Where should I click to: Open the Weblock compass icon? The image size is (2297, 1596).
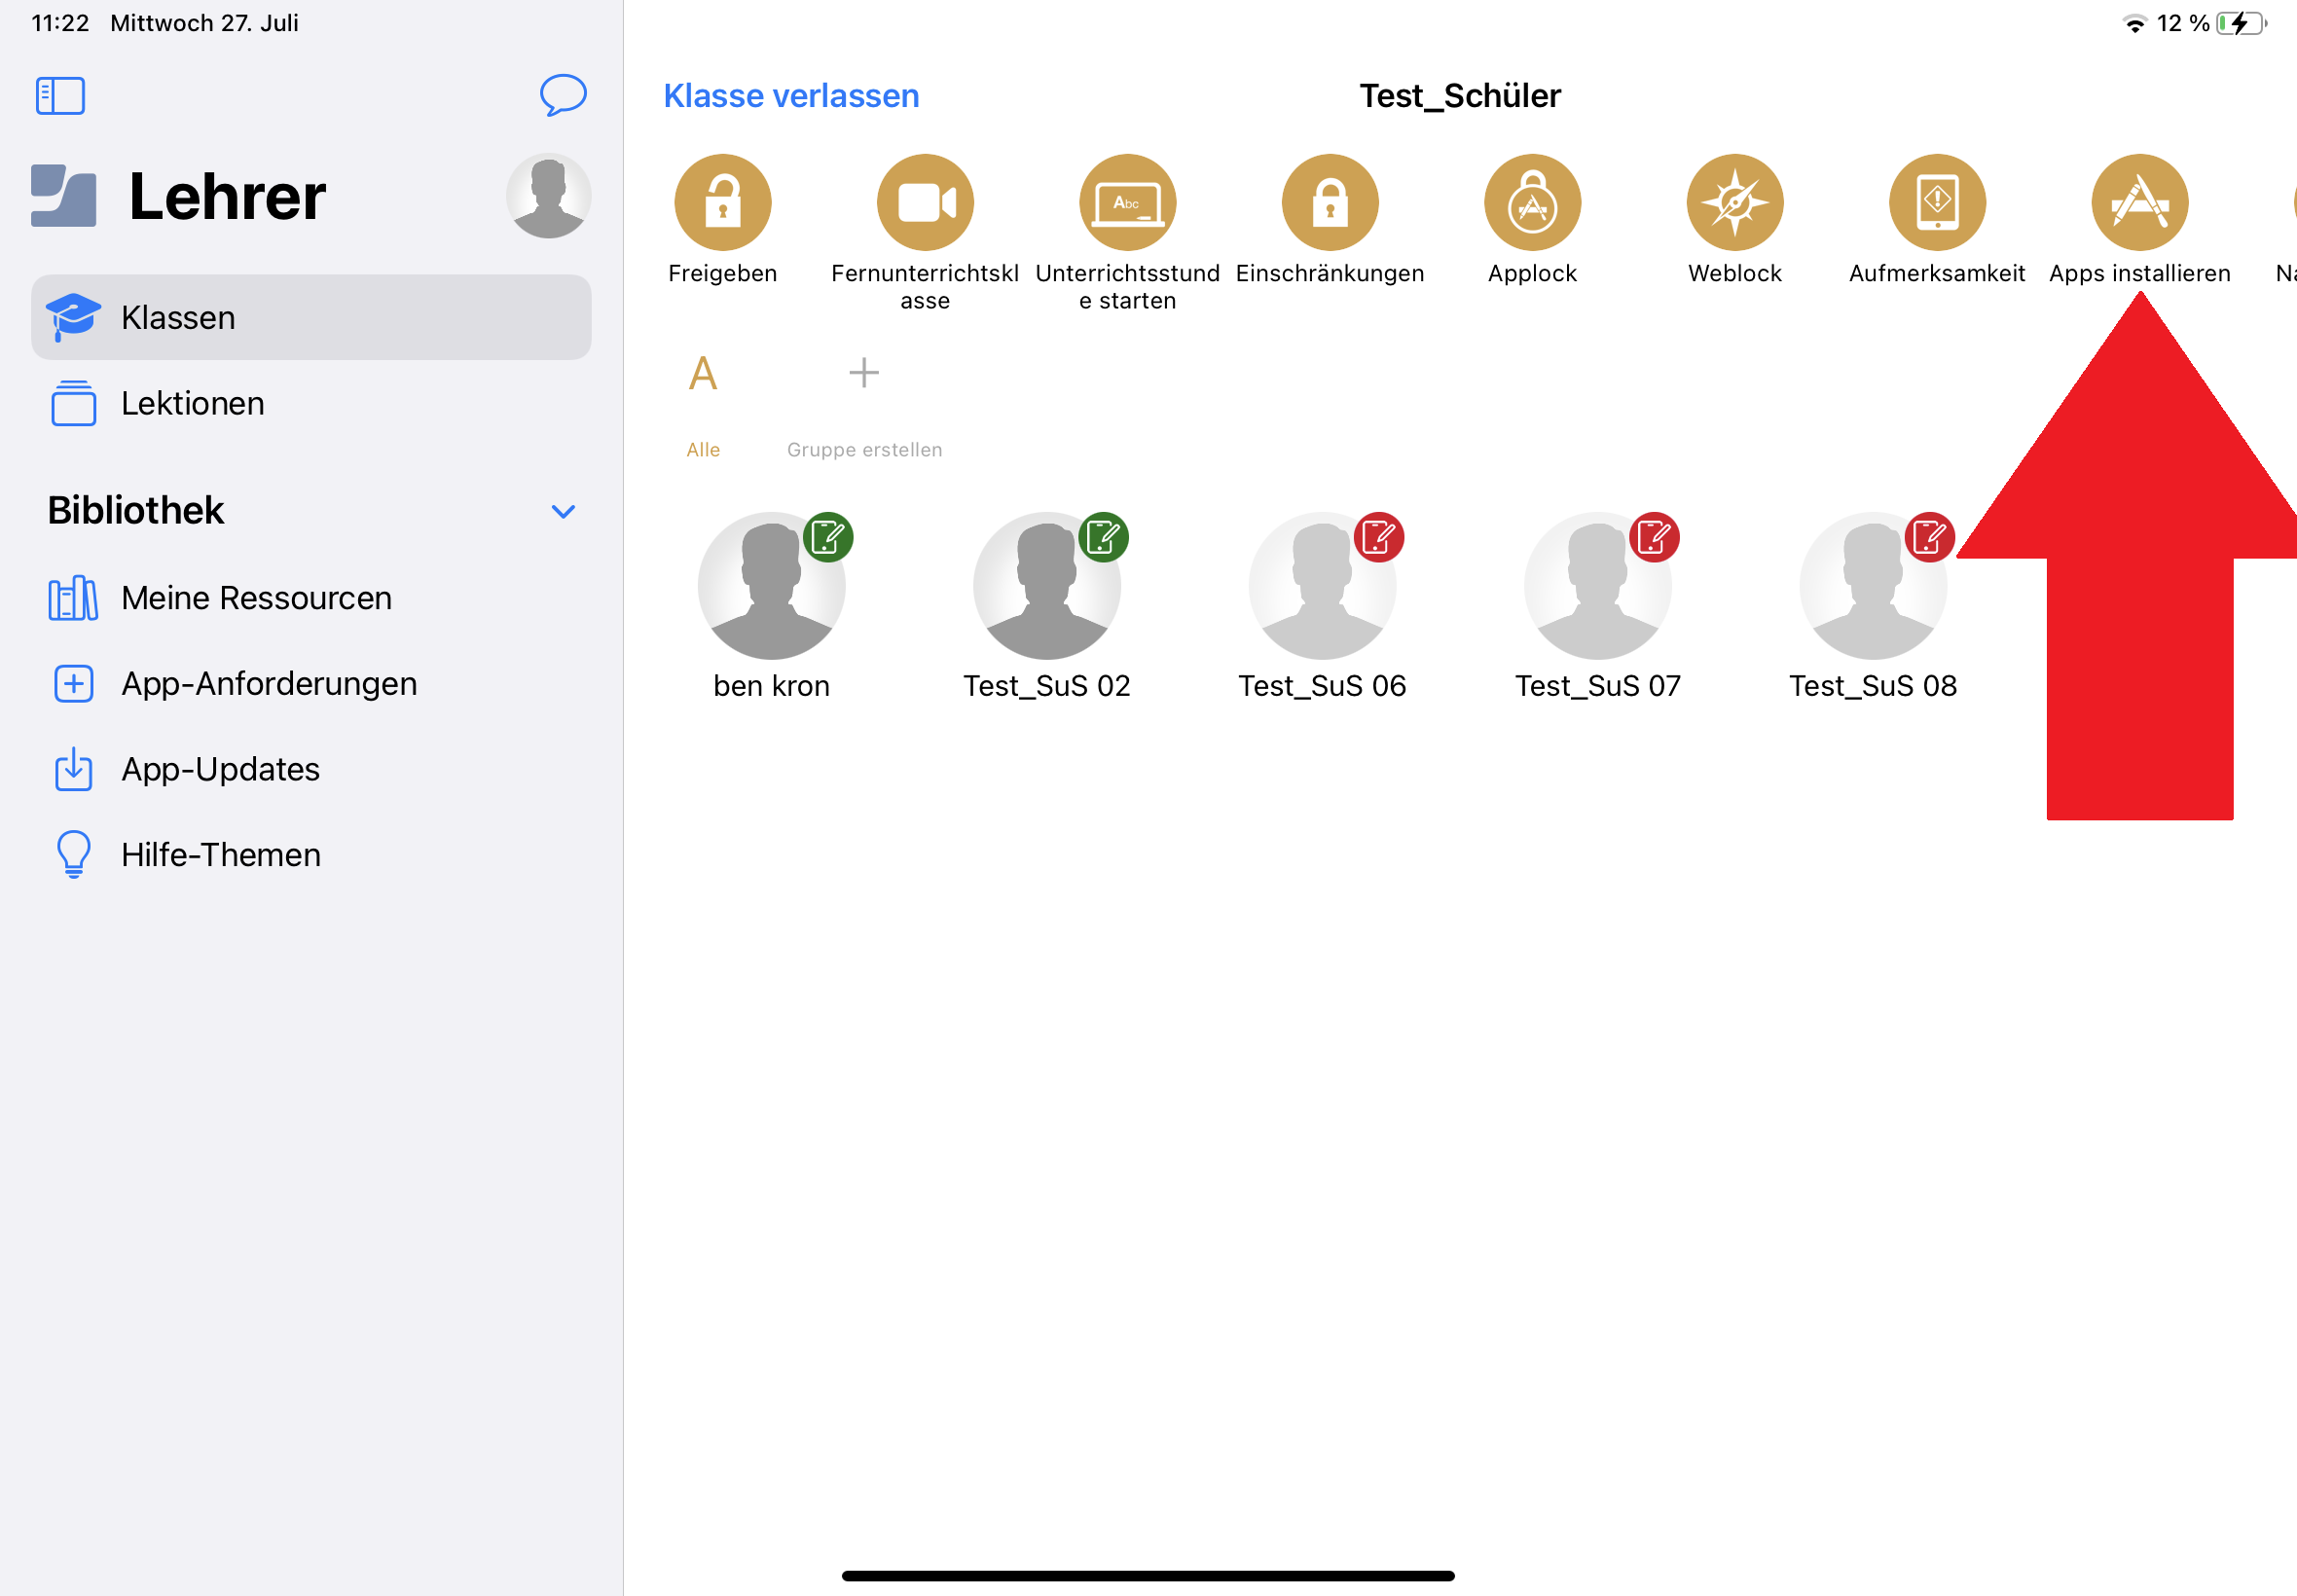coord(1735,202)
